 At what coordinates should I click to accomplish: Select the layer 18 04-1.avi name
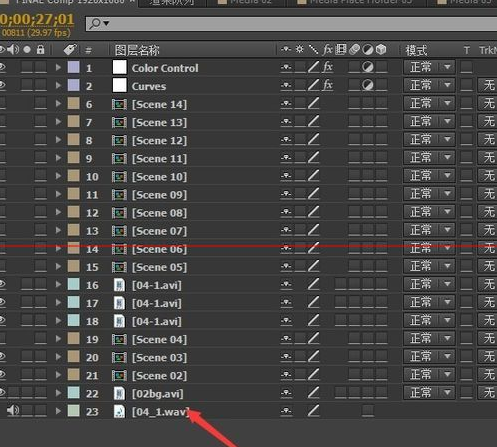pyautogui.click(x=157, y=321)
